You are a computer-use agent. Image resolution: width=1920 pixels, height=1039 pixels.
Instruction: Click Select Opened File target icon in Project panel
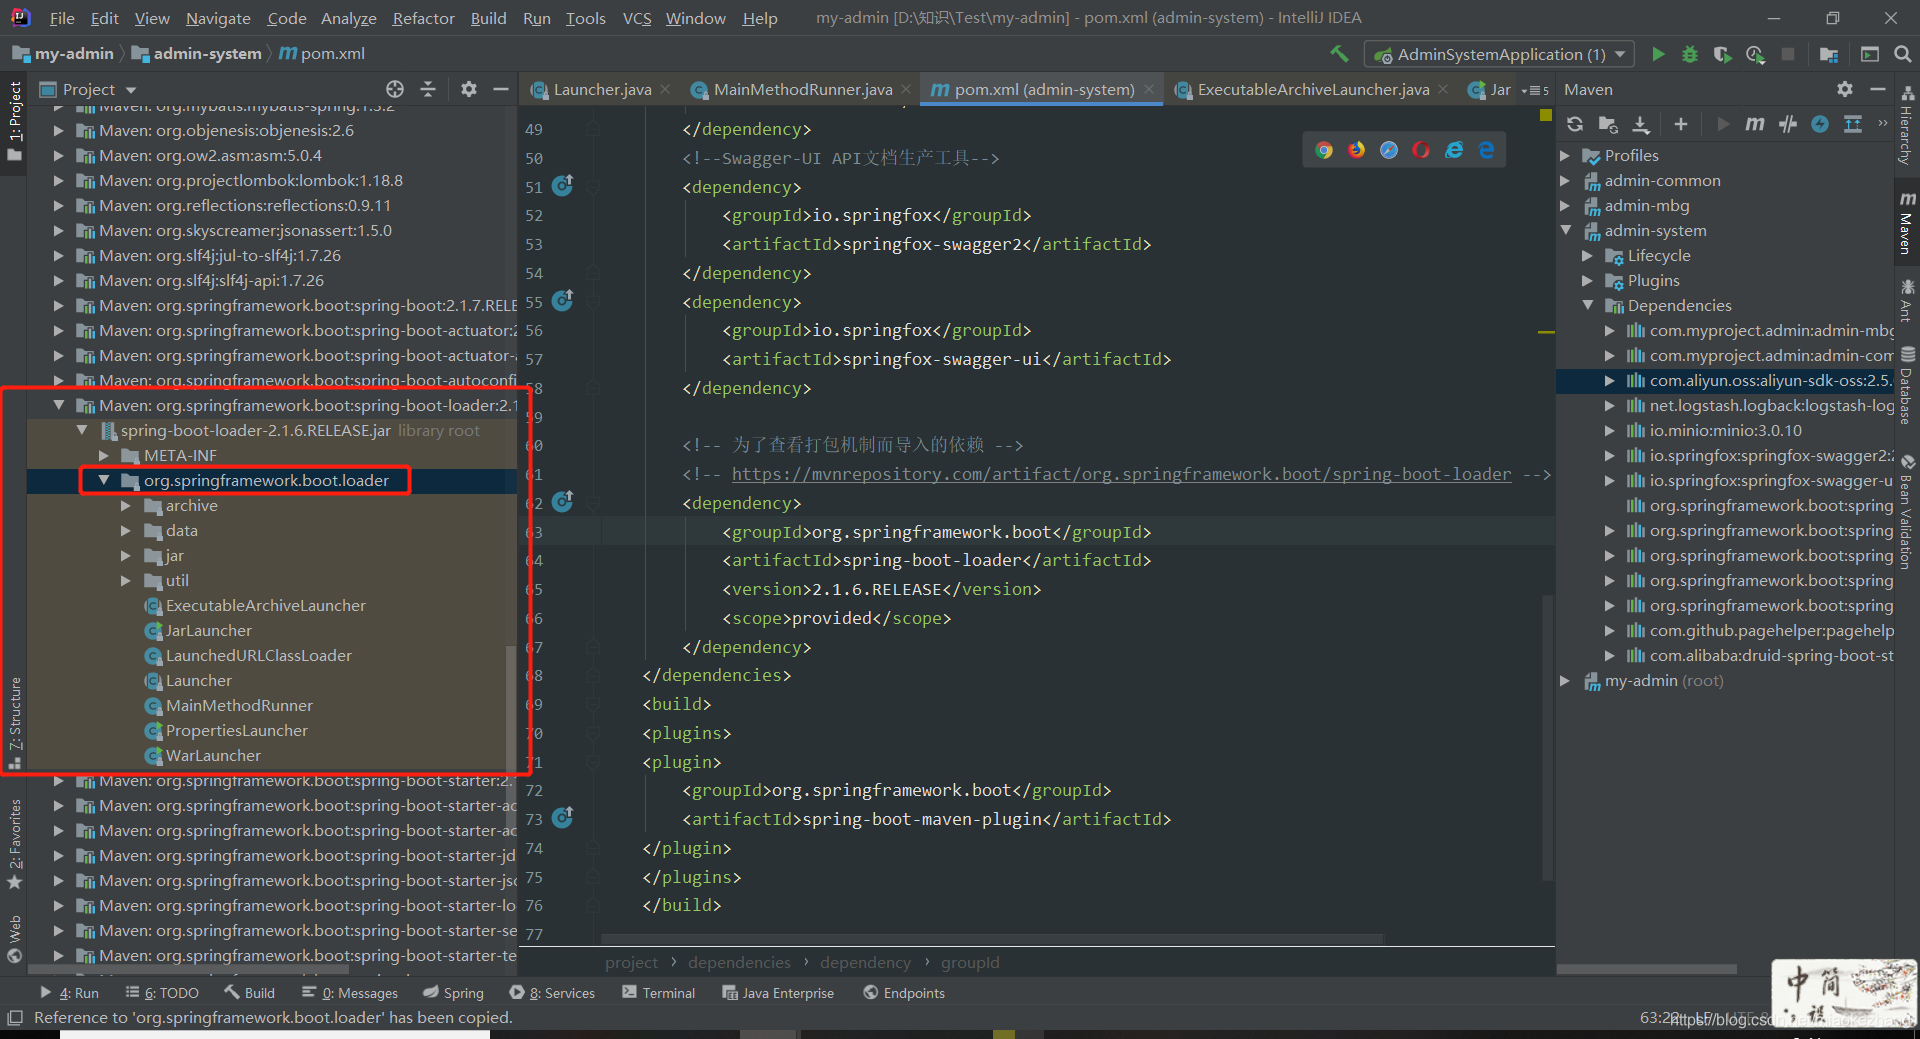(x=395, y=89)
